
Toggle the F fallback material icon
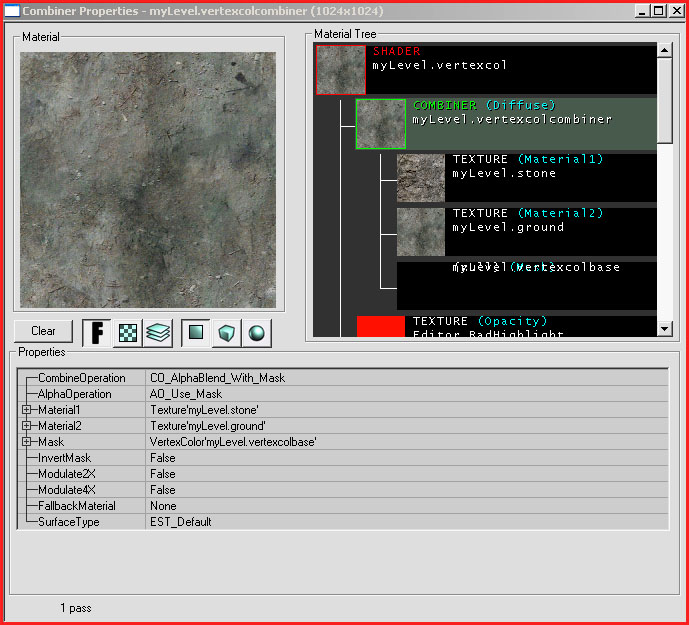point(97,333)
